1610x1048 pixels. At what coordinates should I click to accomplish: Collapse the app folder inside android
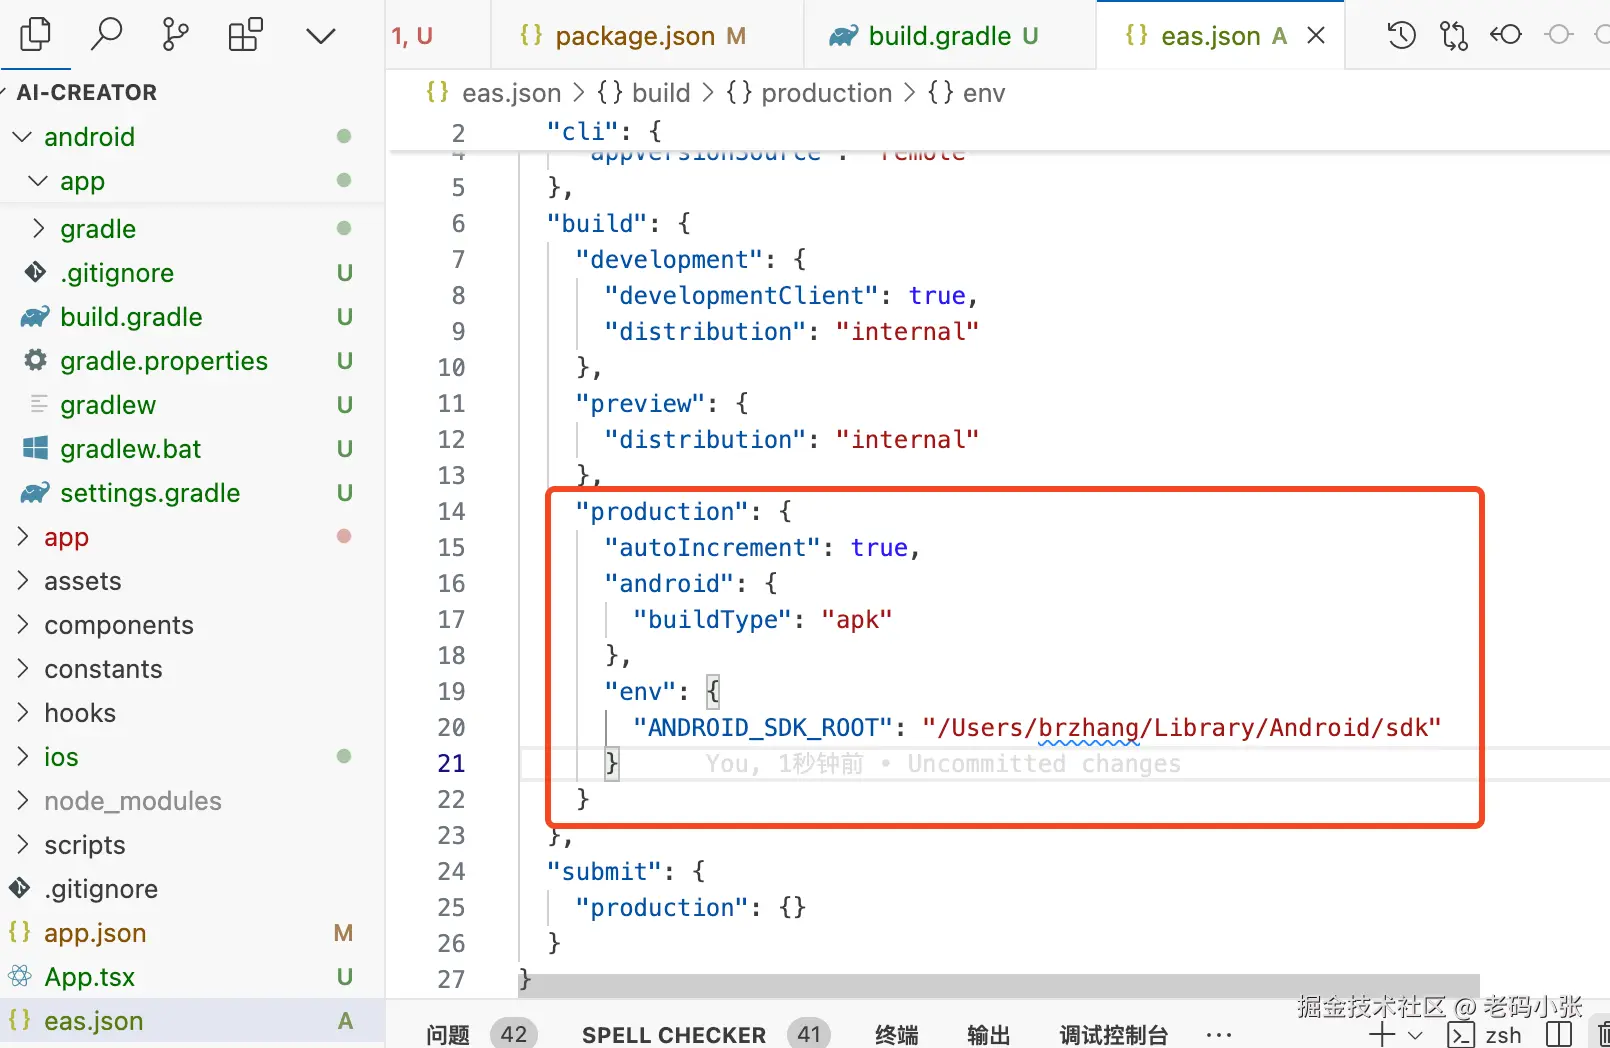tap(192, 181)
